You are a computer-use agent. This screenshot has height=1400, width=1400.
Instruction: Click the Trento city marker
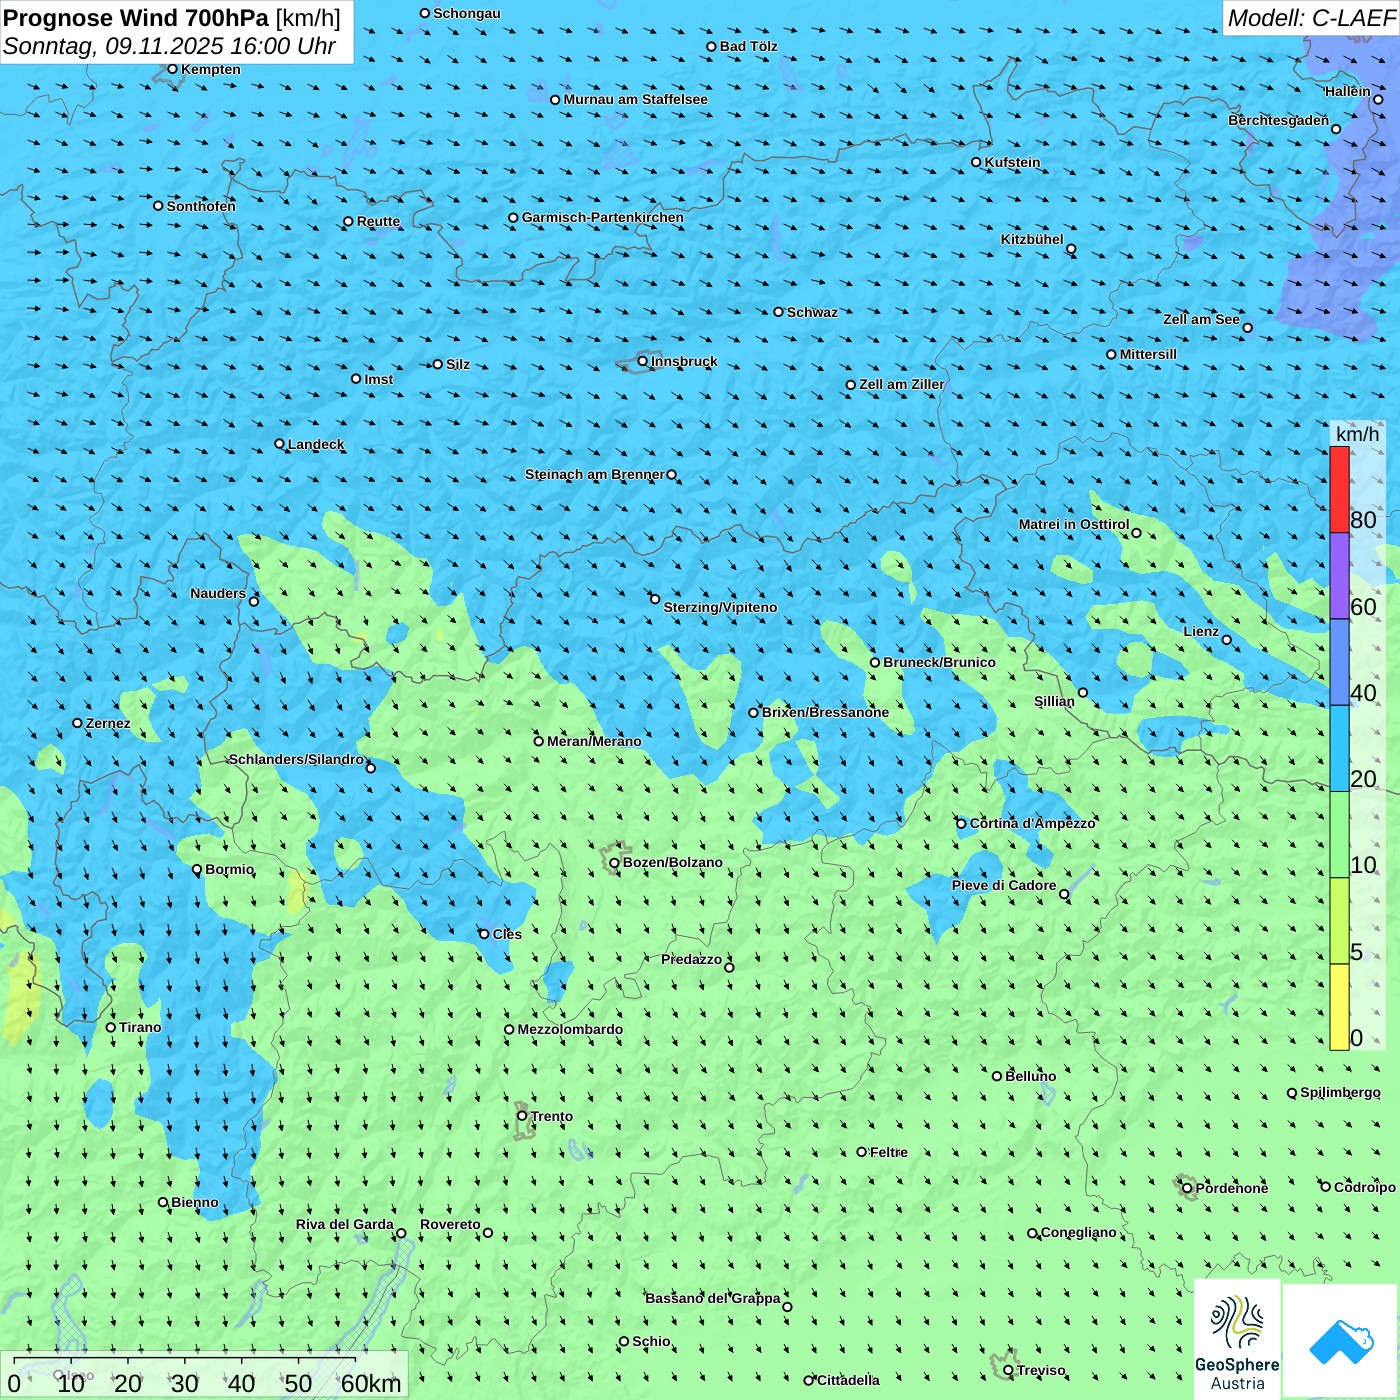pyautogui.click(x=522, y=1116)
